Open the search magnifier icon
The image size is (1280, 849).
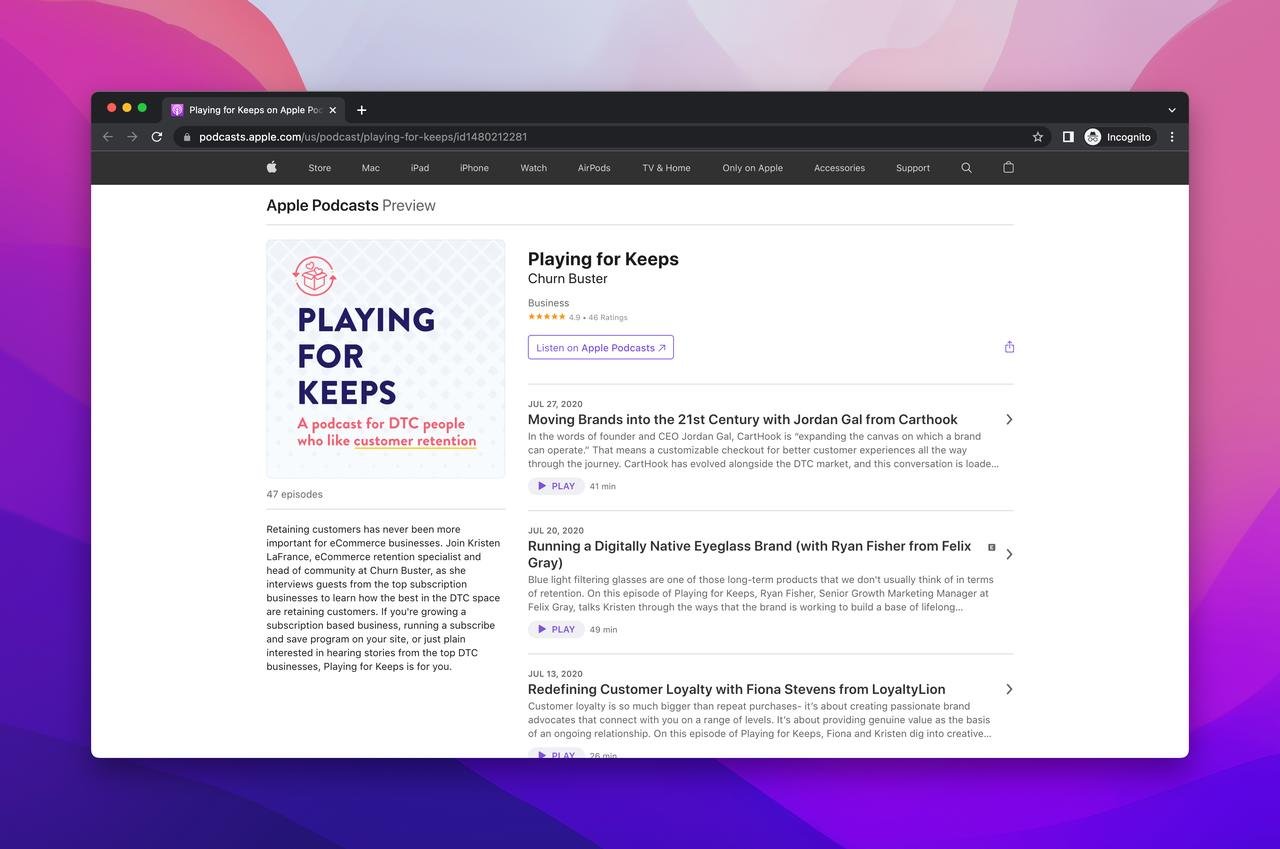point(966,168)
